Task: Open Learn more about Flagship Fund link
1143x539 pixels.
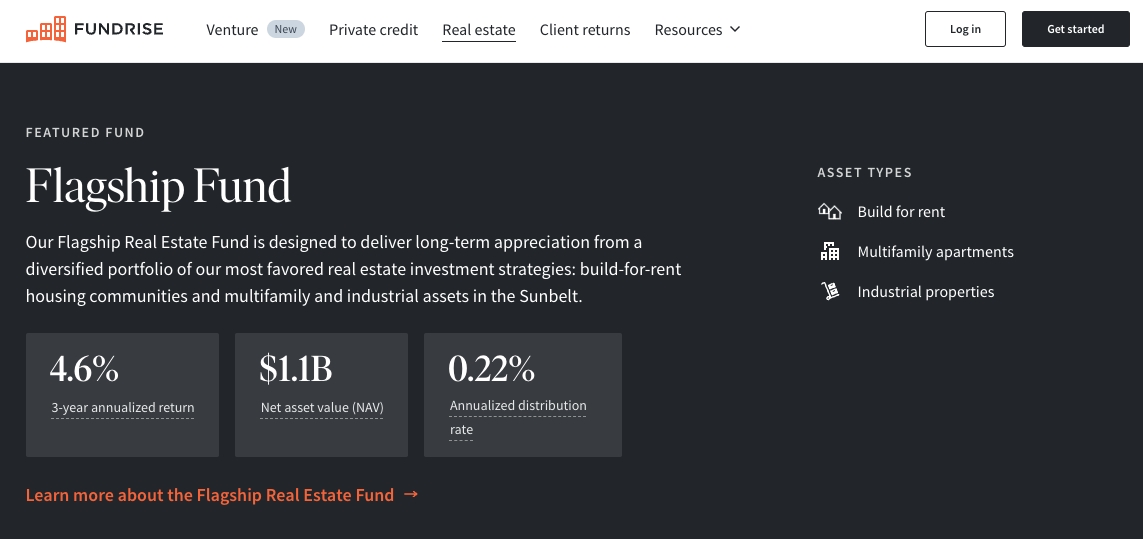Action: 210,495
